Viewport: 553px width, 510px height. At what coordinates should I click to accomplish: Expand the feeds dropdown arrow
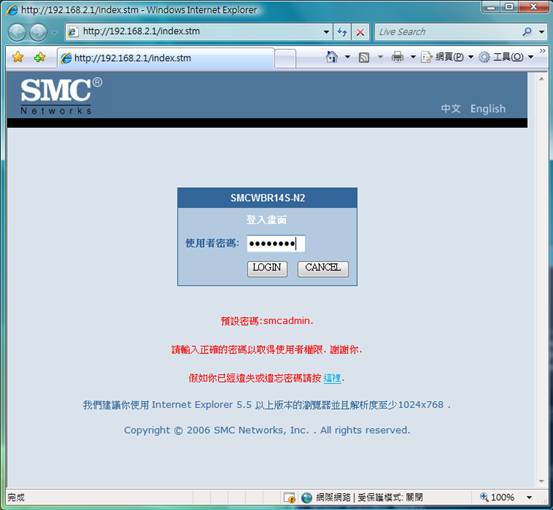pos(380,57)
